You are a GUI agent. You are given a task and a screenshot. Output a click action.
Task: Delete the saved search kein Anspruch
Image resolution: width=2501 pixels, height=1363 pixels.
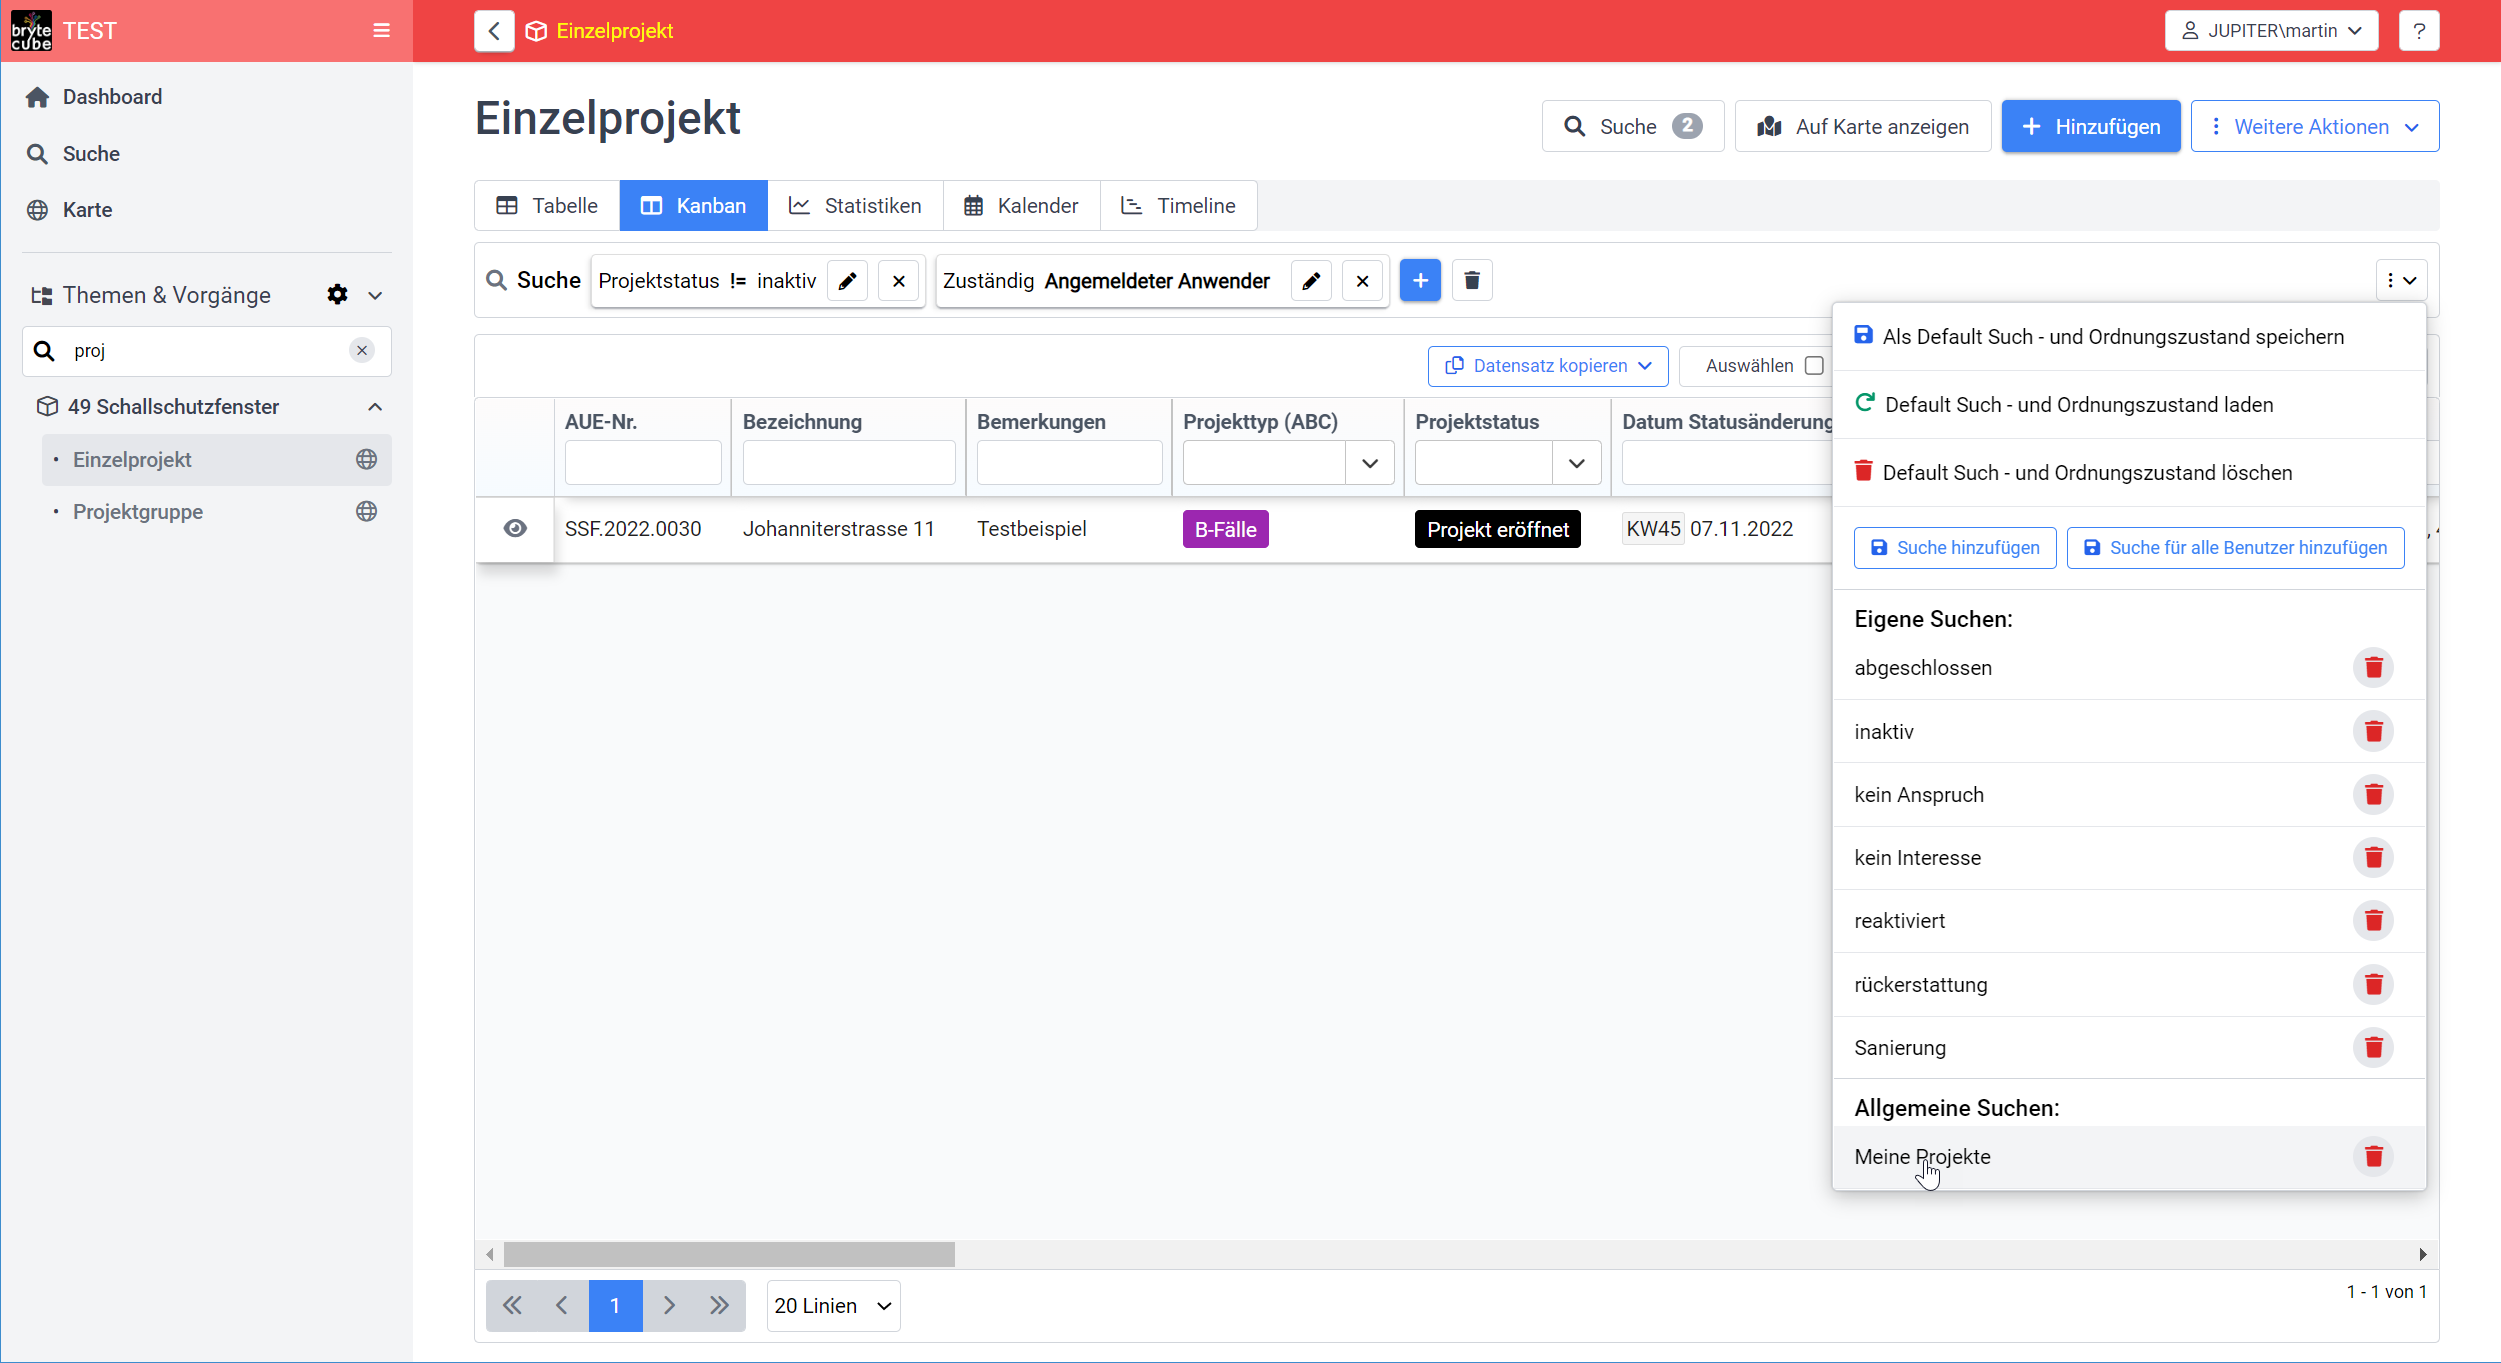coord(2373,794)
